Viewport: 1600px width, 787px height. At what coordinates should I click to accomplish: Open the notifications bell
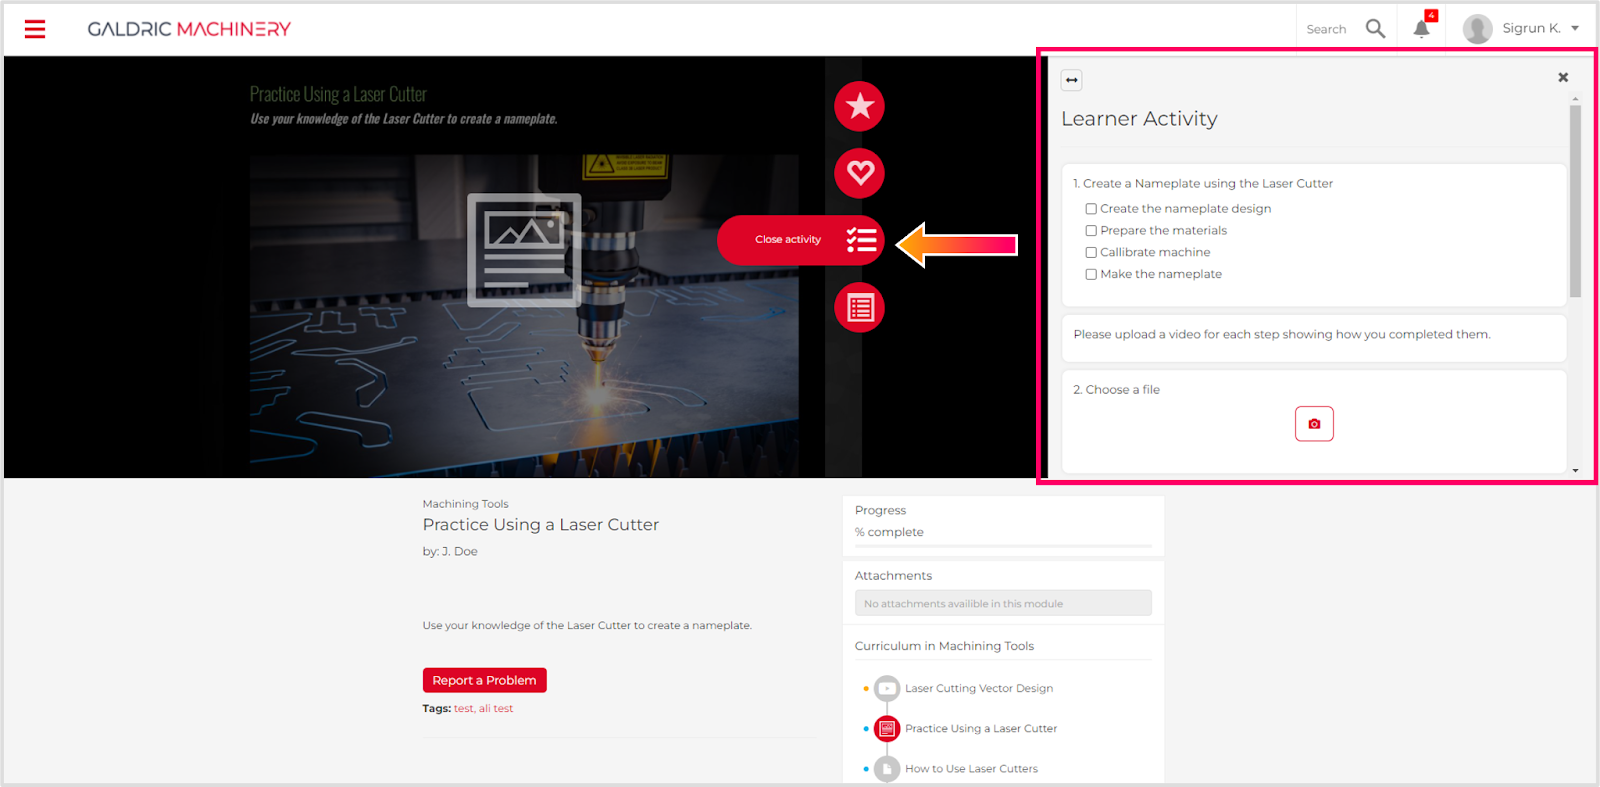[x=1421, y=28]
